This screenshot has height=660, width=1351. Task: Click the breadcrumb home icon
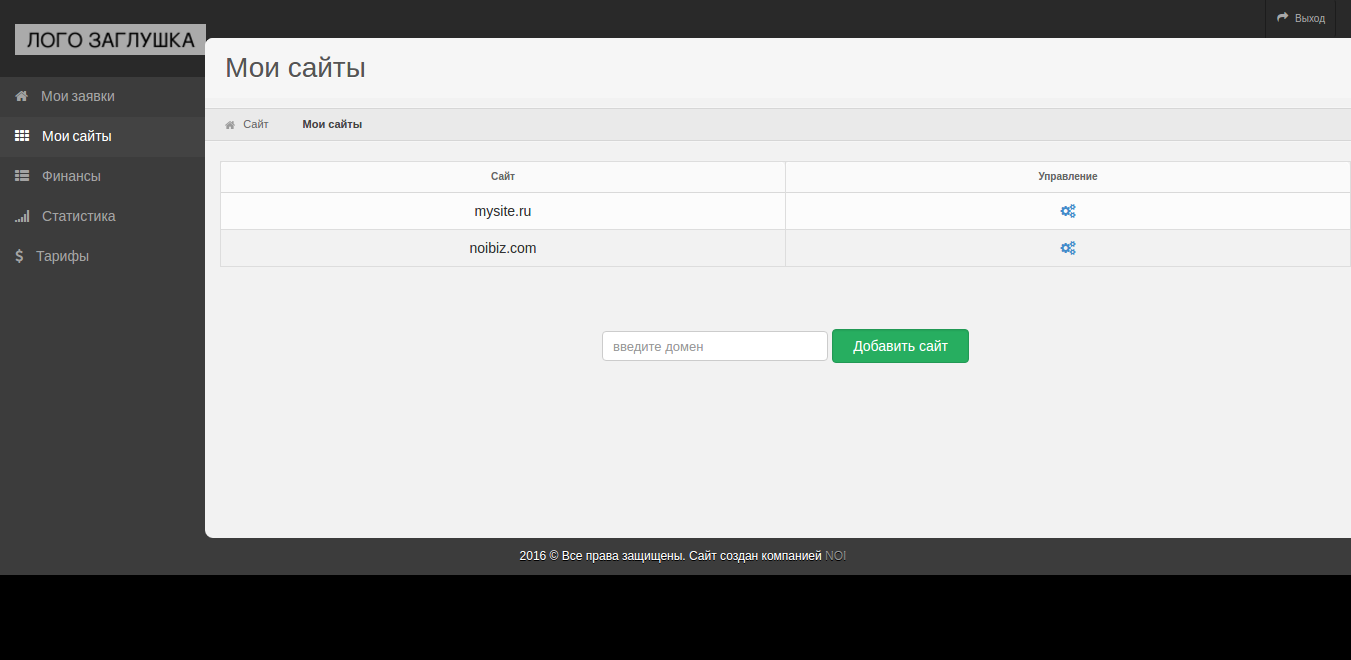click(230, 125)
